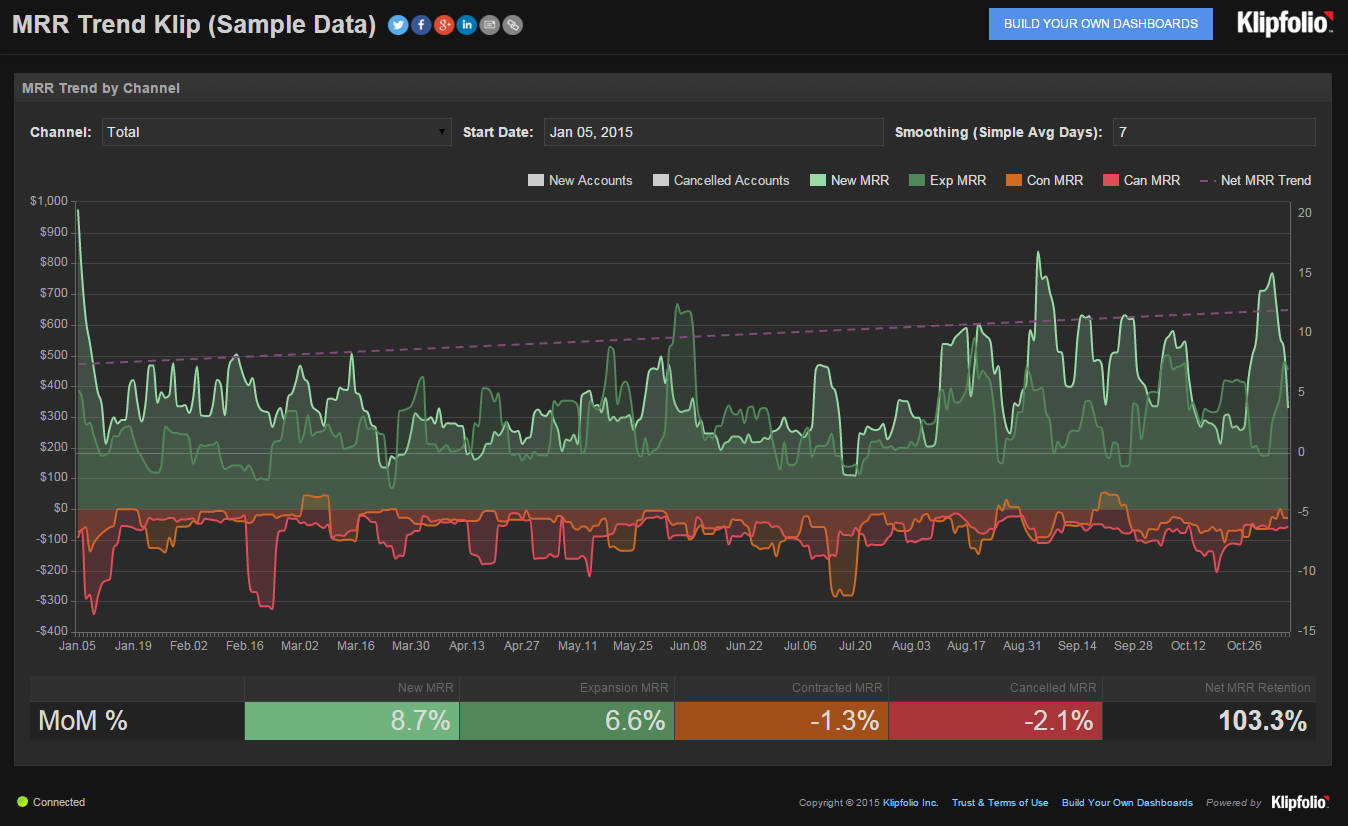Share the dashboard on Google+
1348x826 pixels.
pos(443,24)
